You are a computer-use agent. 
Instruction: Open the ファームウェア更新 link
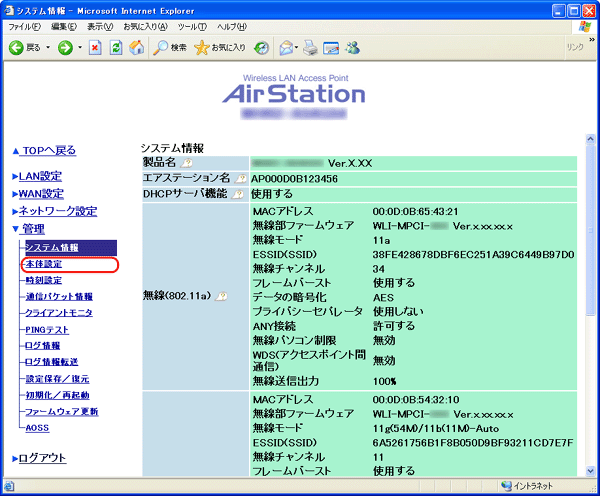(x=62, y=412)
